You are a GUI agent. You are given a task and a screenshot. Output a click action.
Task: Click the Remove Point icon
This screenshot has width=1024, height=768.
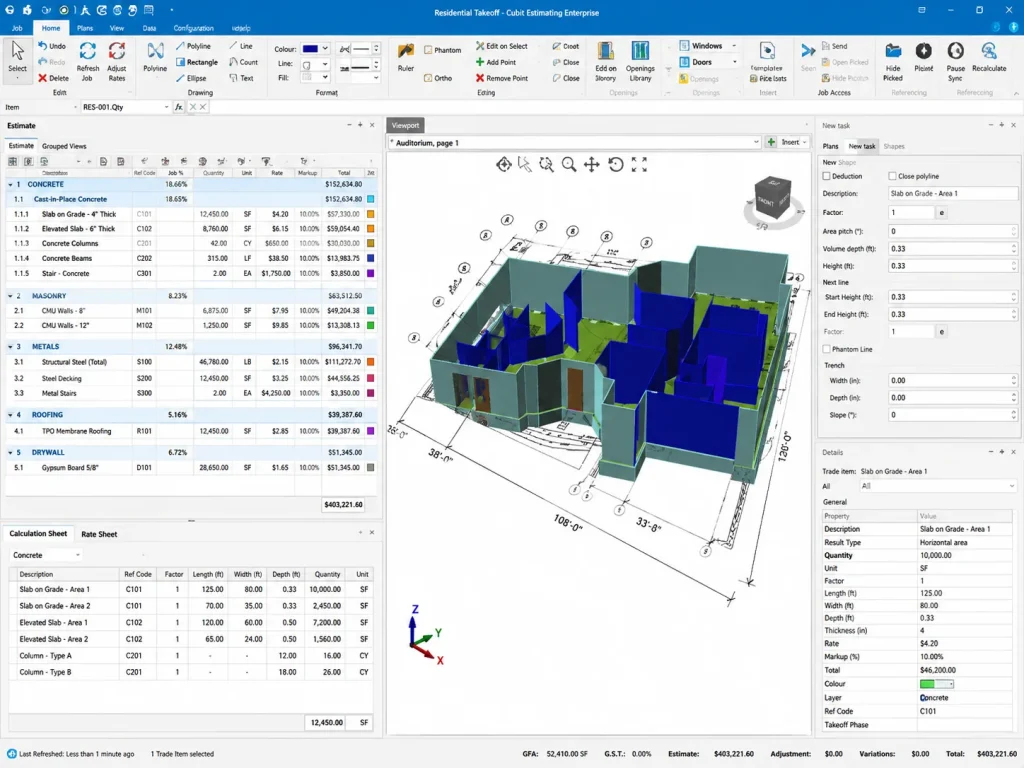480,78
